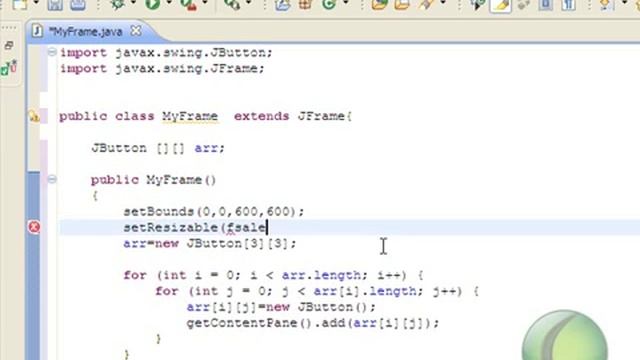Viewport: 640px width, 360px height.
Task: Expand the Run button dropdown arrow
Action: (169, 3)
